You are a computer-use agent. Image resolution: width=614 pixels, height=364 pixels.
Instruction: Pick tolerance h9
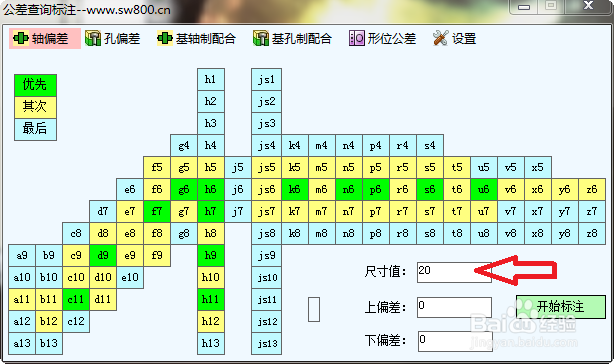point(211,256)
